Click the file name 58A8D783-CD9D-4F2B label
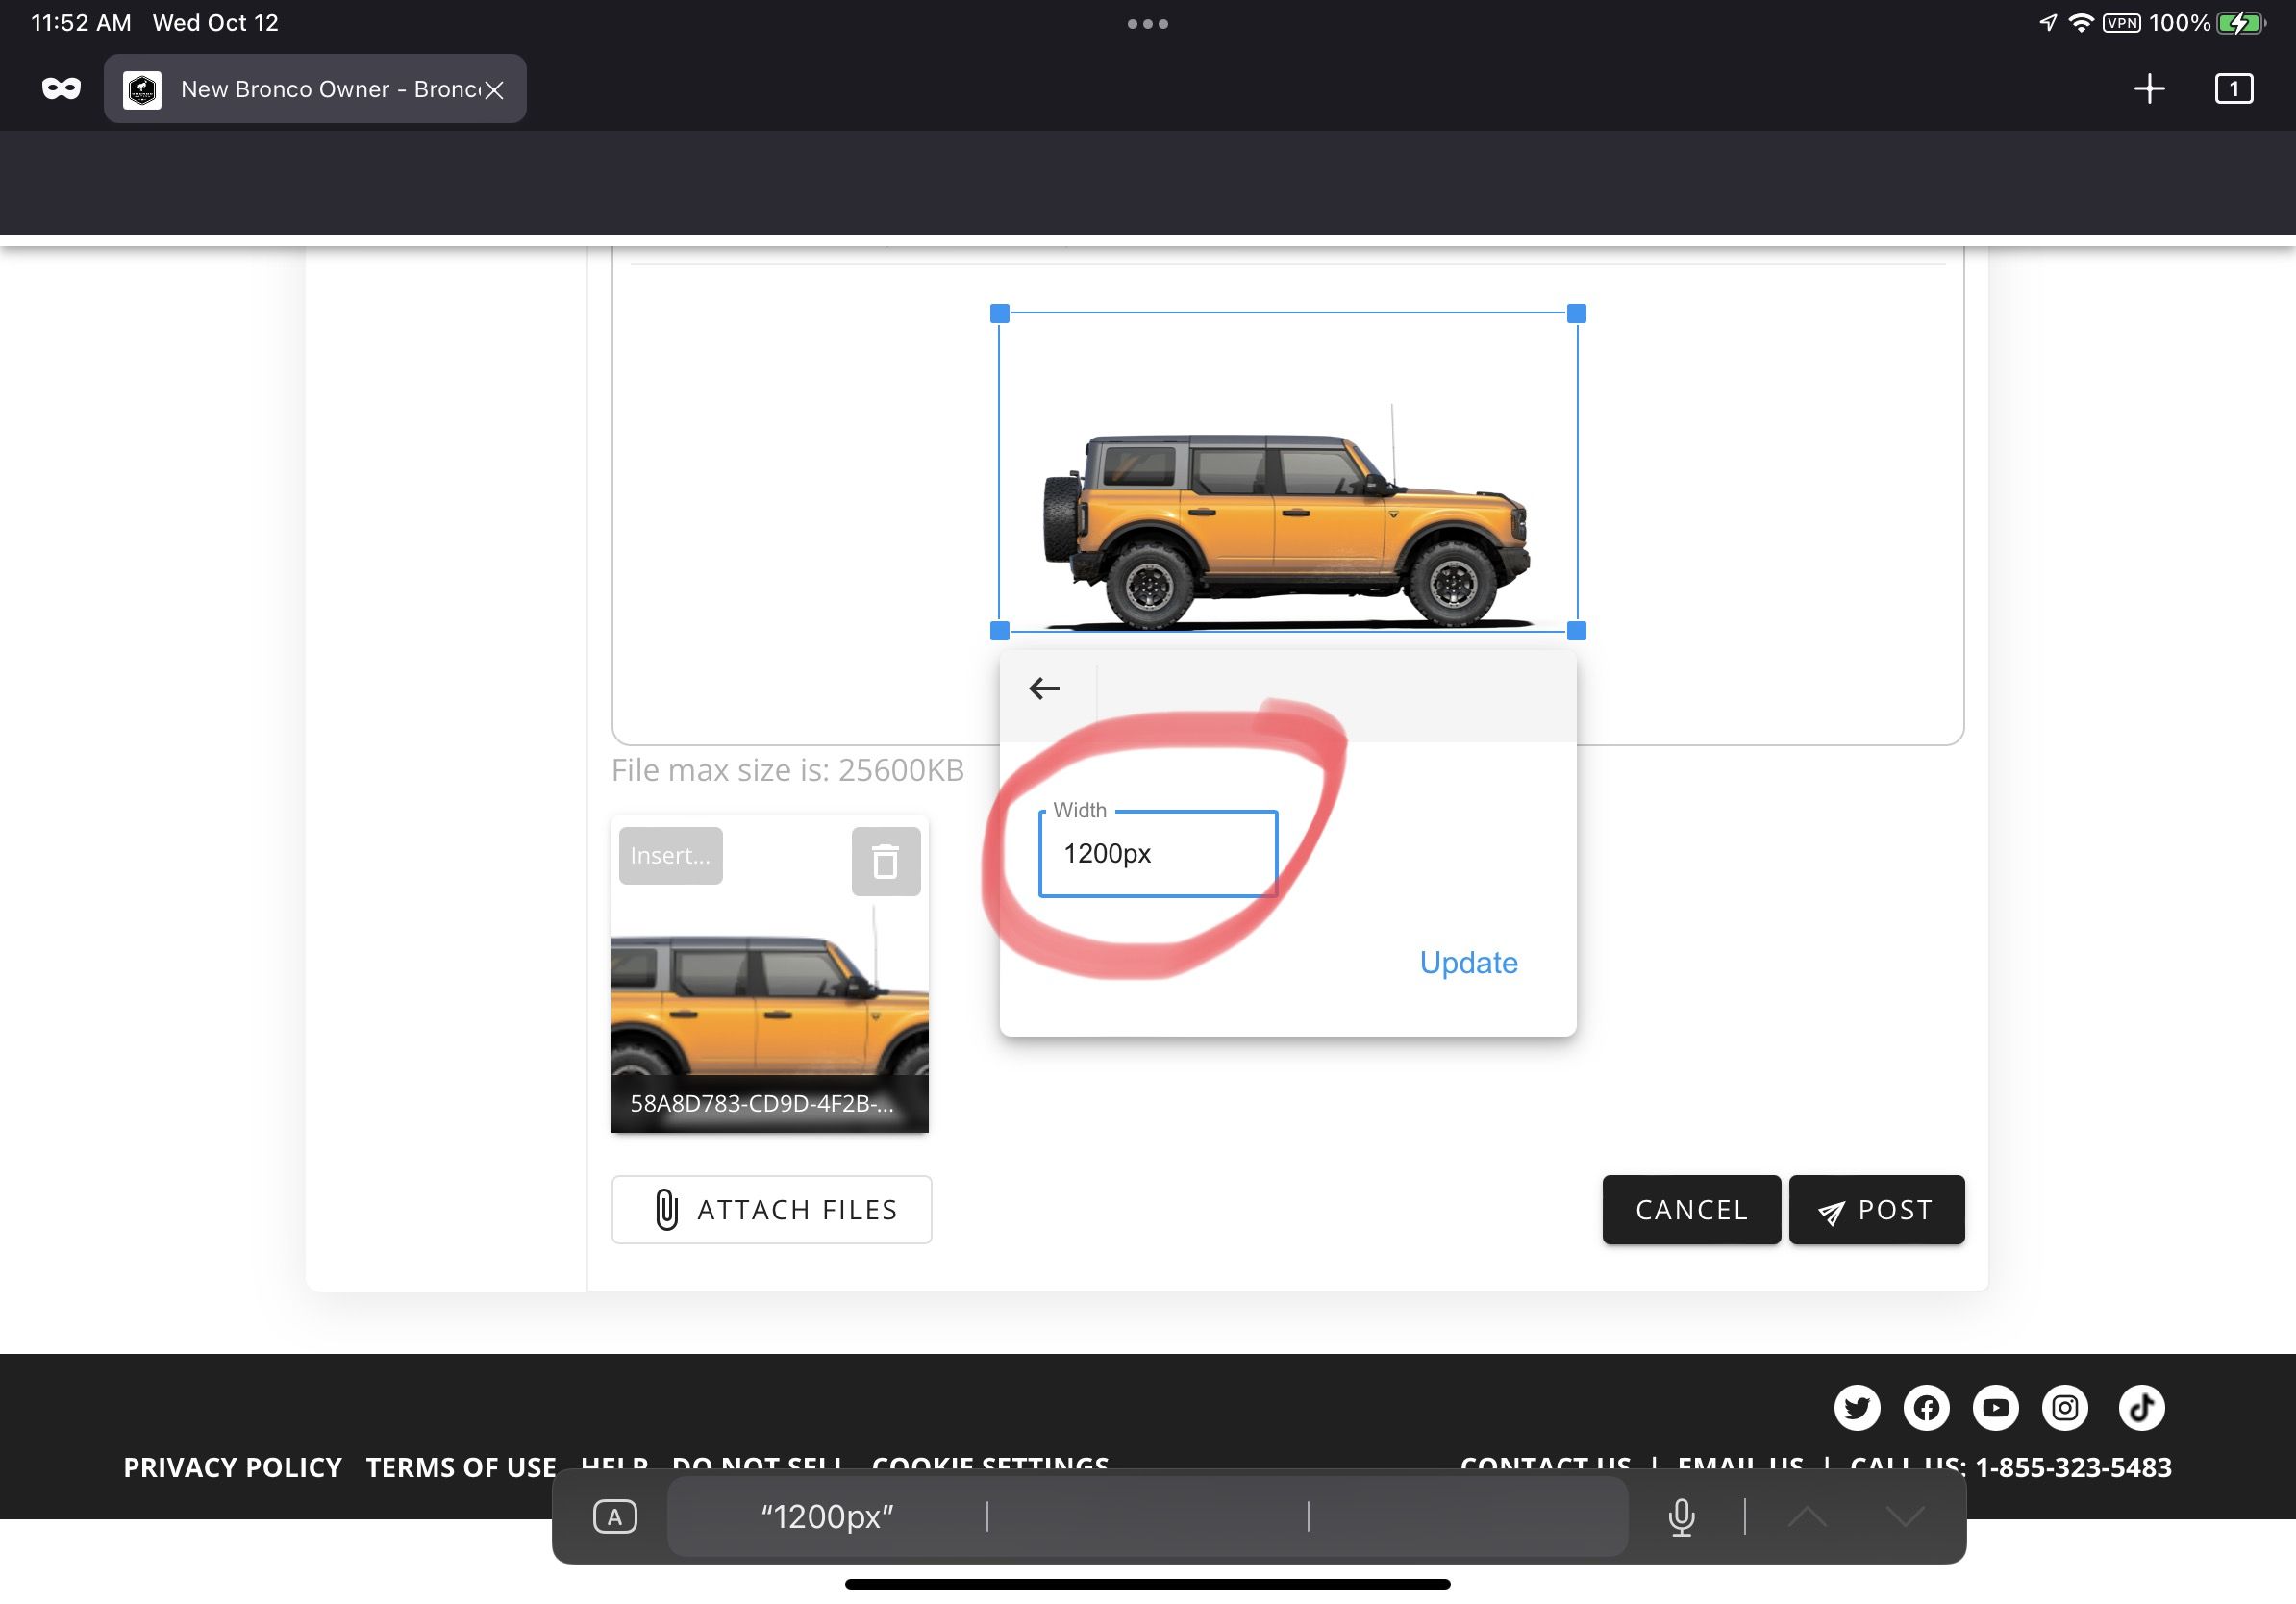2296x1604 pixels. [762, 1103]
